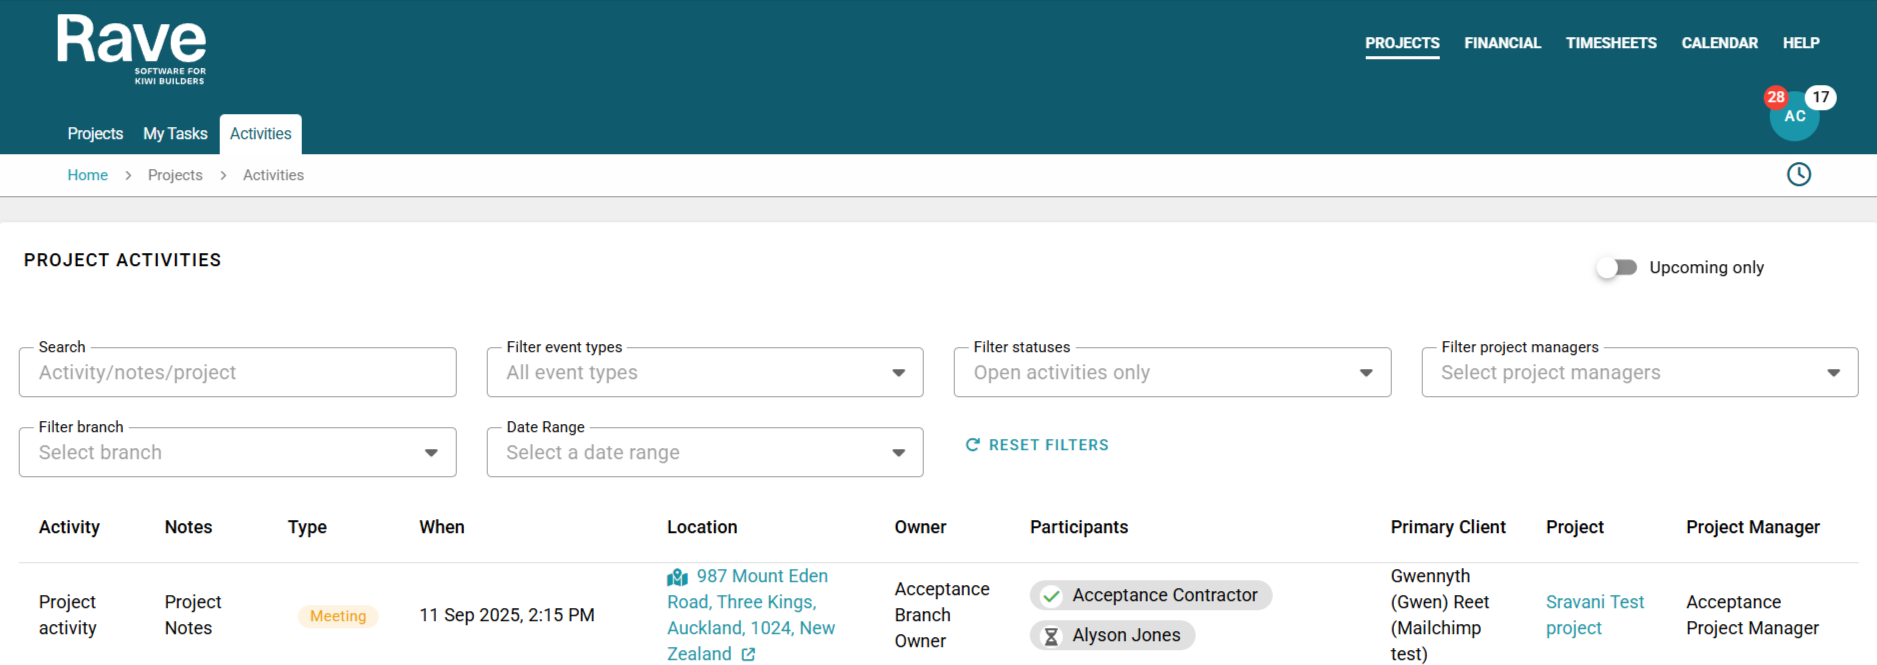Open the clock history icon

click(x=1798, y=174)
